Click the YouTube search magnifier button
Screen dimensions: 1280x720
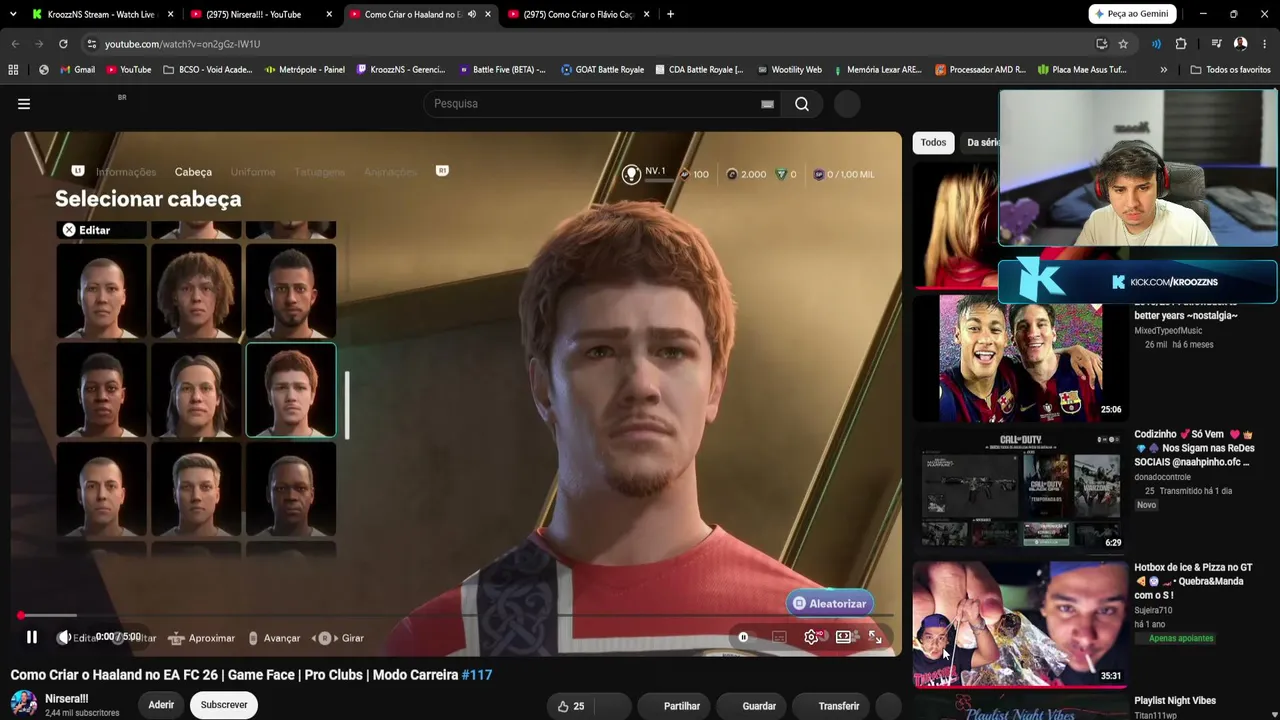coord(802,104)
